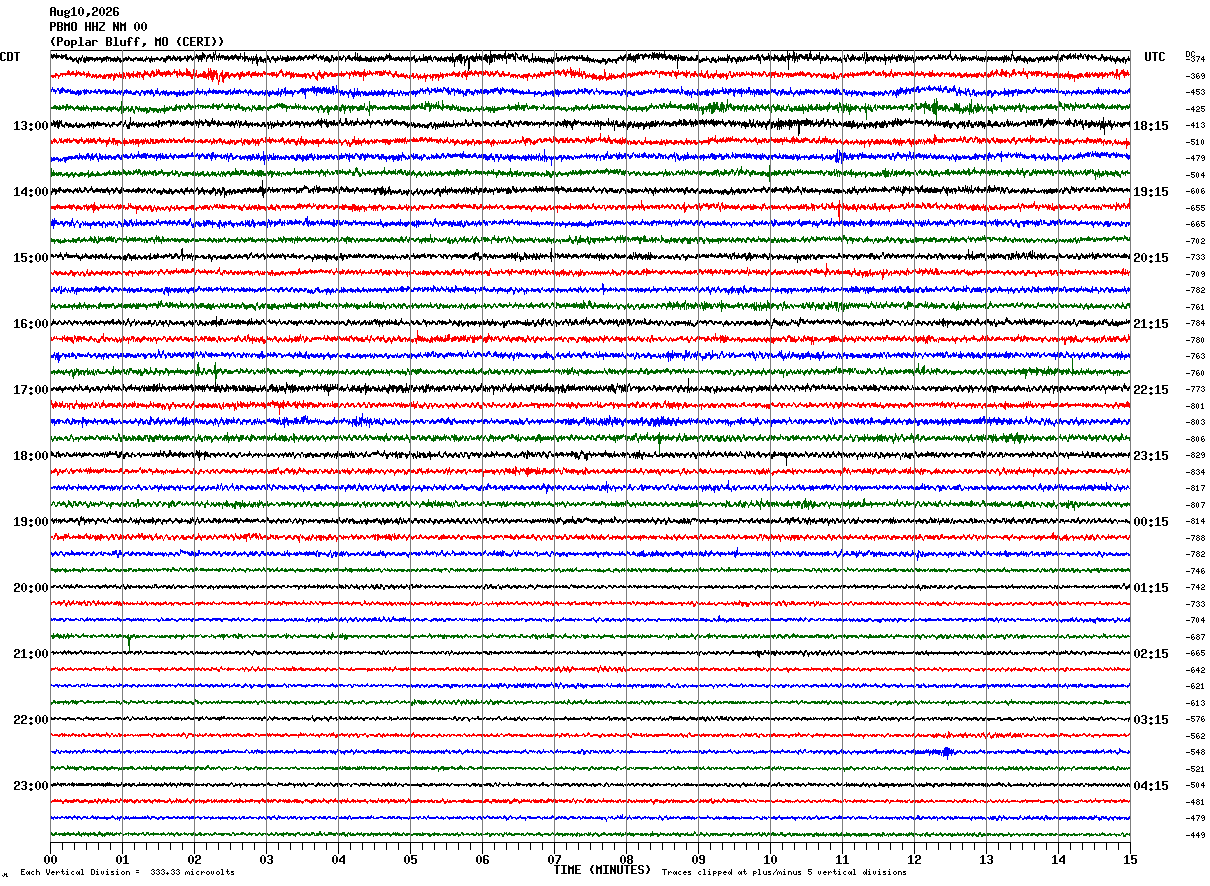Select the DC offset value -687
The image size is (1210, 886).
coord(1195,637)
